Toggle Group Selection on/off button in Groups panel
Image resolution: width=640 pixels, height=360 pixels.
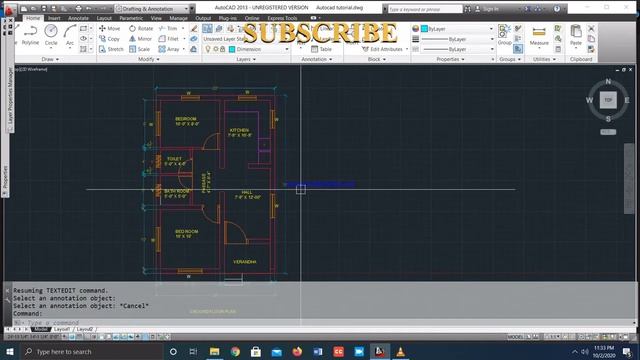point(518,49)
